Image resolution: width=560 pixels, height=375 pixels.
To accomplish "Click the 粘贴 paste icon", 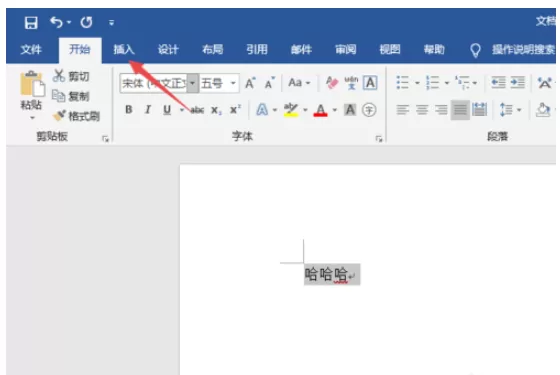I will [x=32, y=84].
